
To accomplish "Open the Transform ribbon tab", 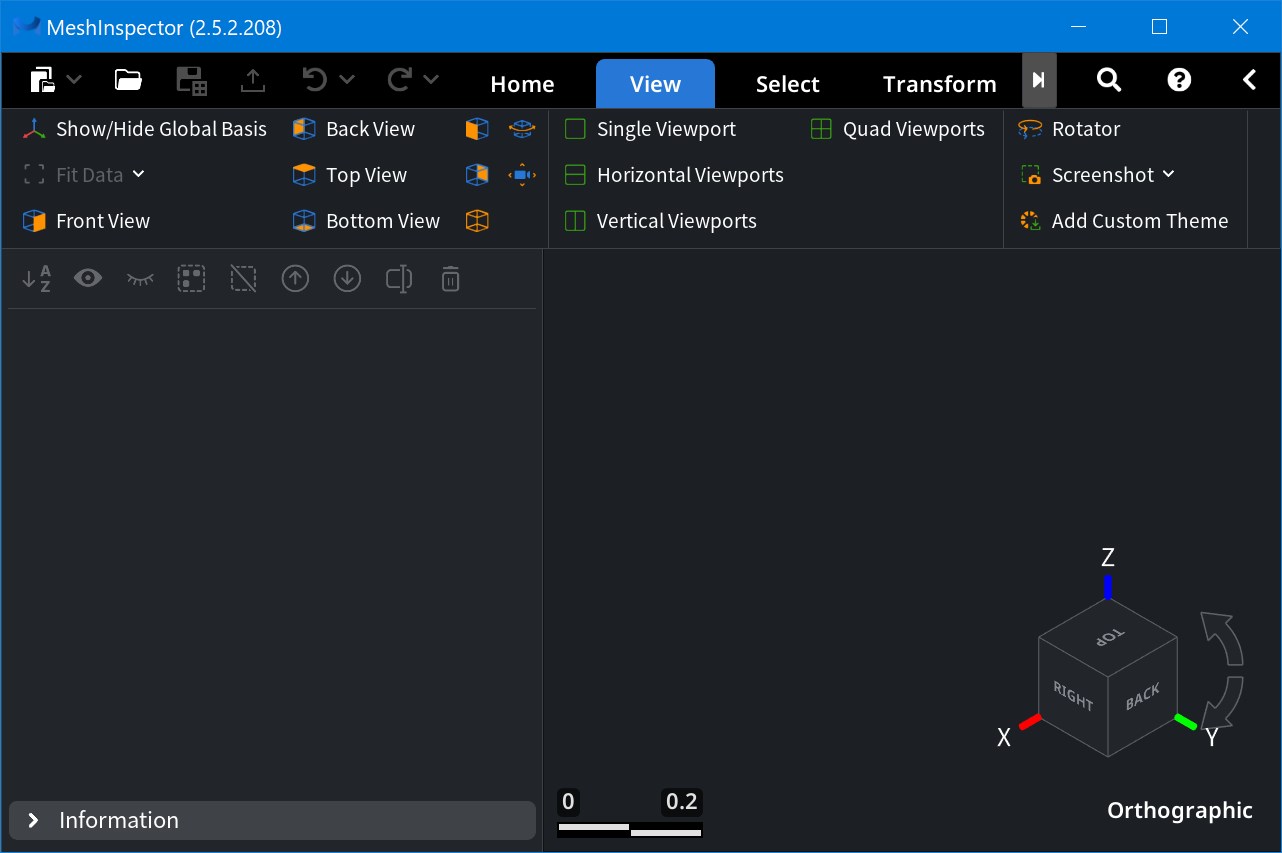I will [x=939, y=84].
